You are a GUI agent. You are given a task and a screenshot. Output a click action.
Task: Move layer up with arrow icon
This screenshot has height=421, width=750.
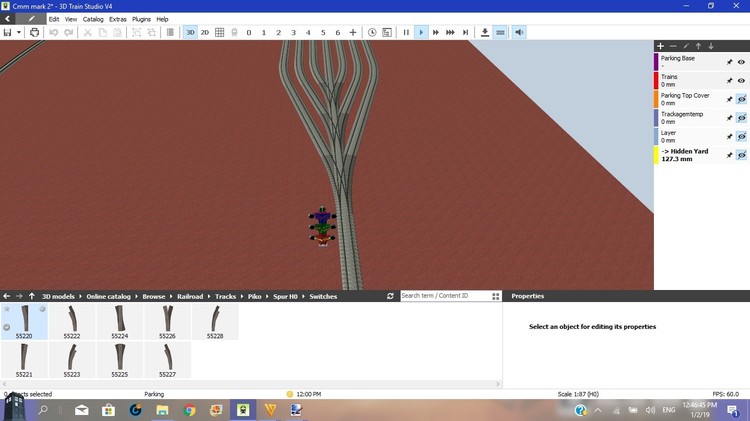698,46
